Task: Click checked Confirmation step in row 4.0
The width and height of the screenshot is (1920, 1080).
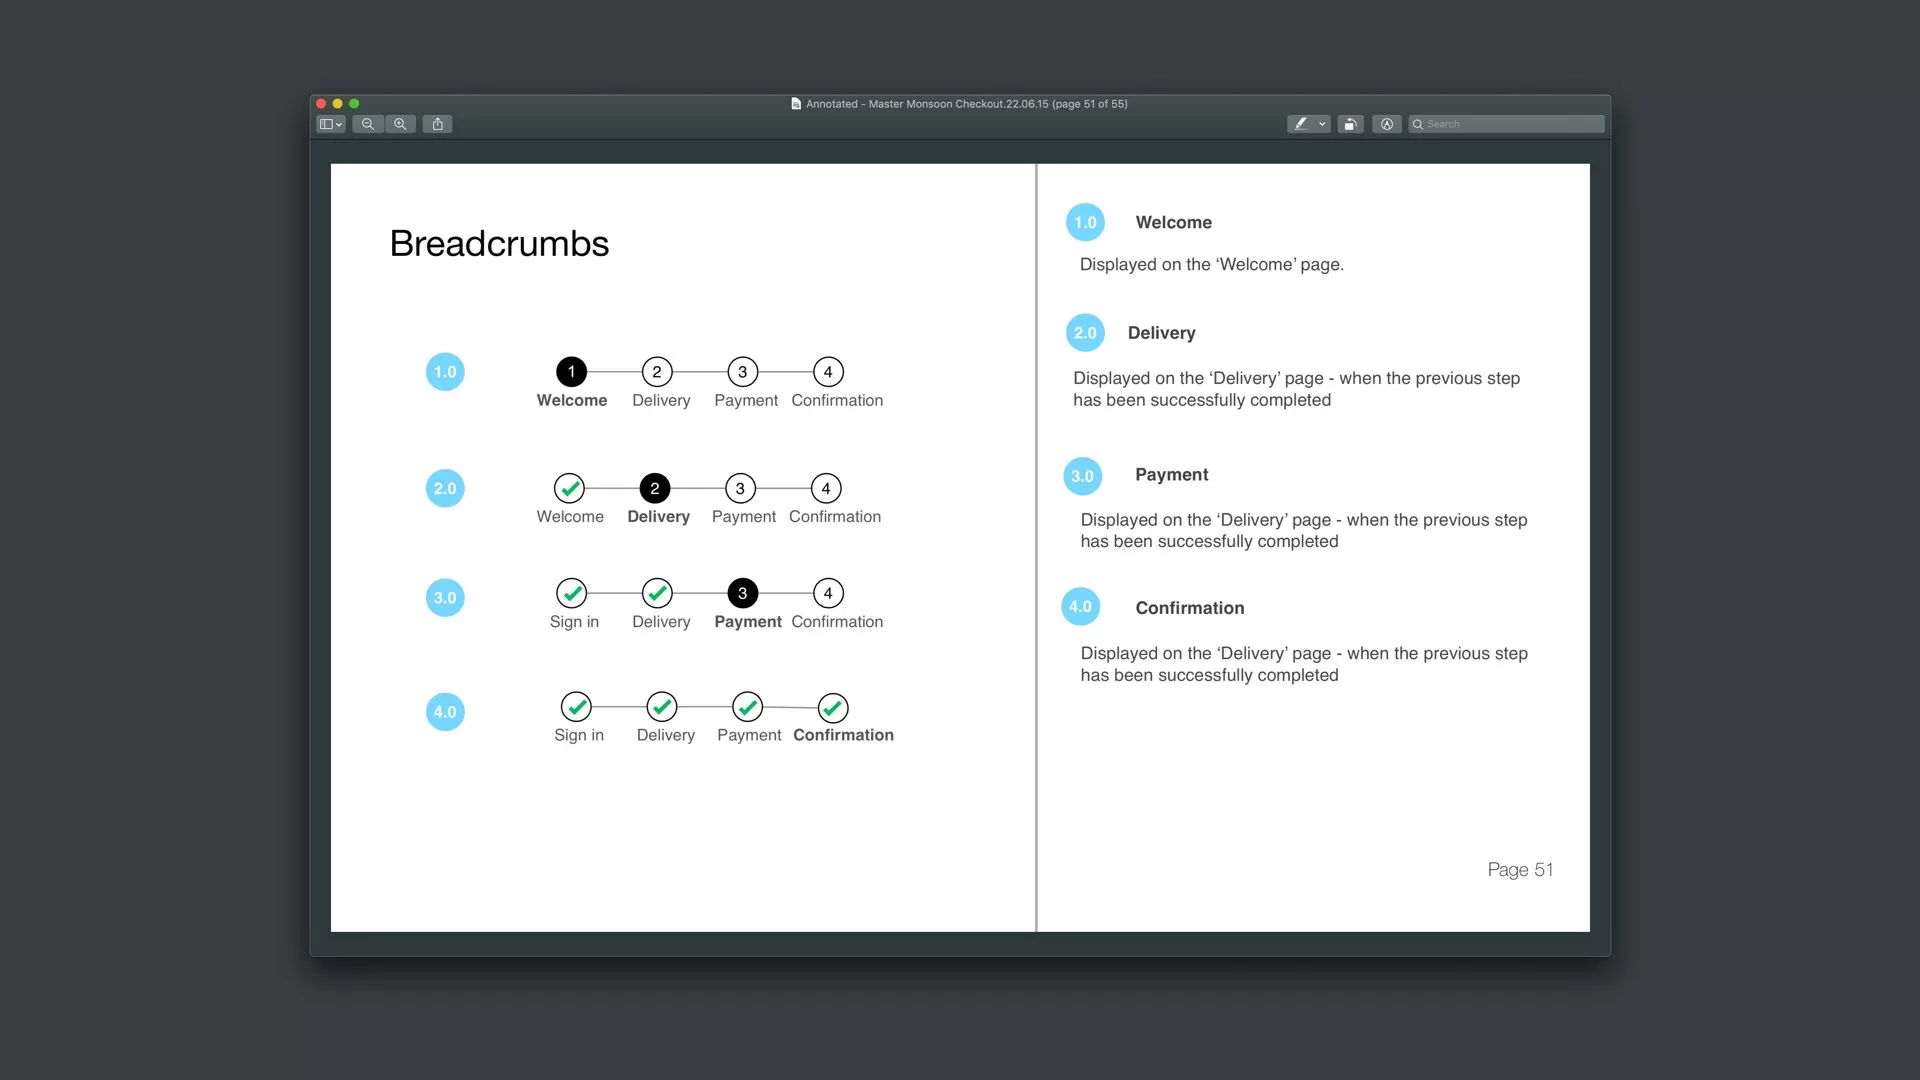Action: (x=833, y=708)
